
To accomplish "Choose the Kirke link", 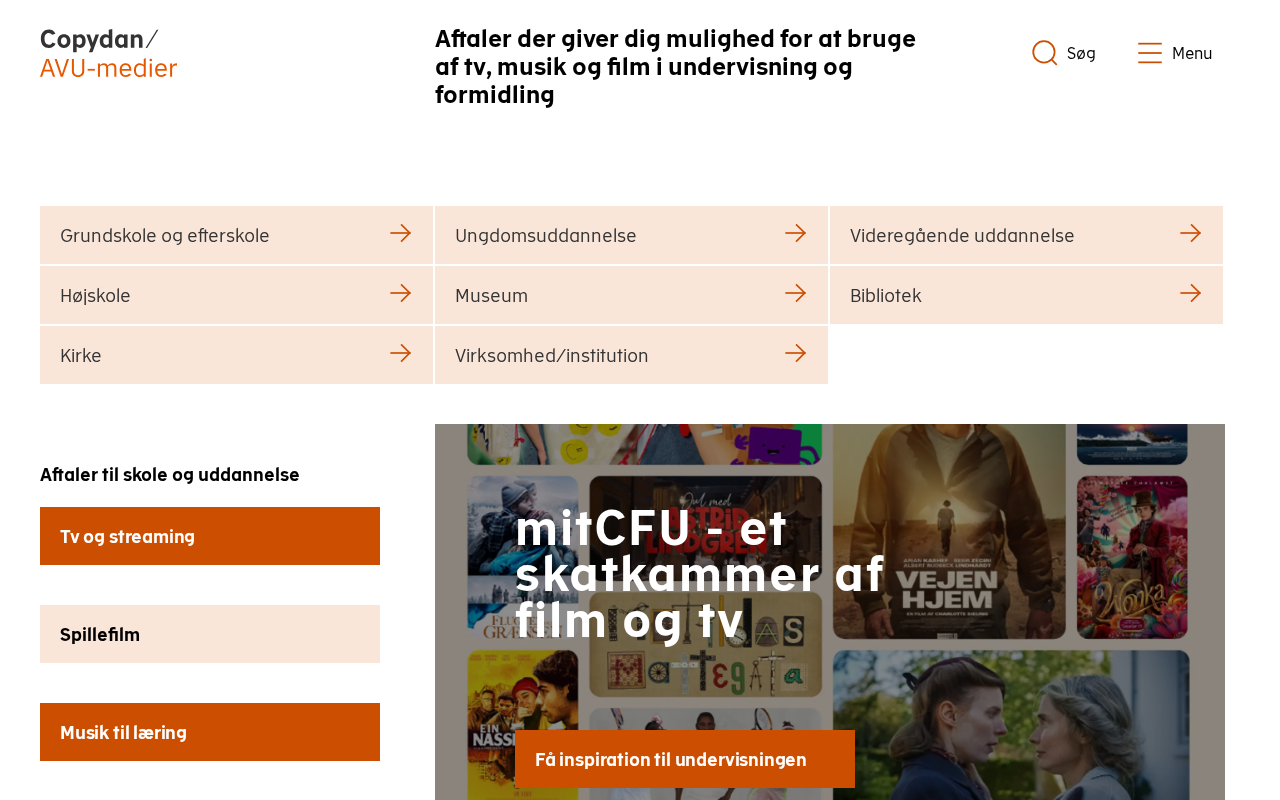I will click(236, 355).
